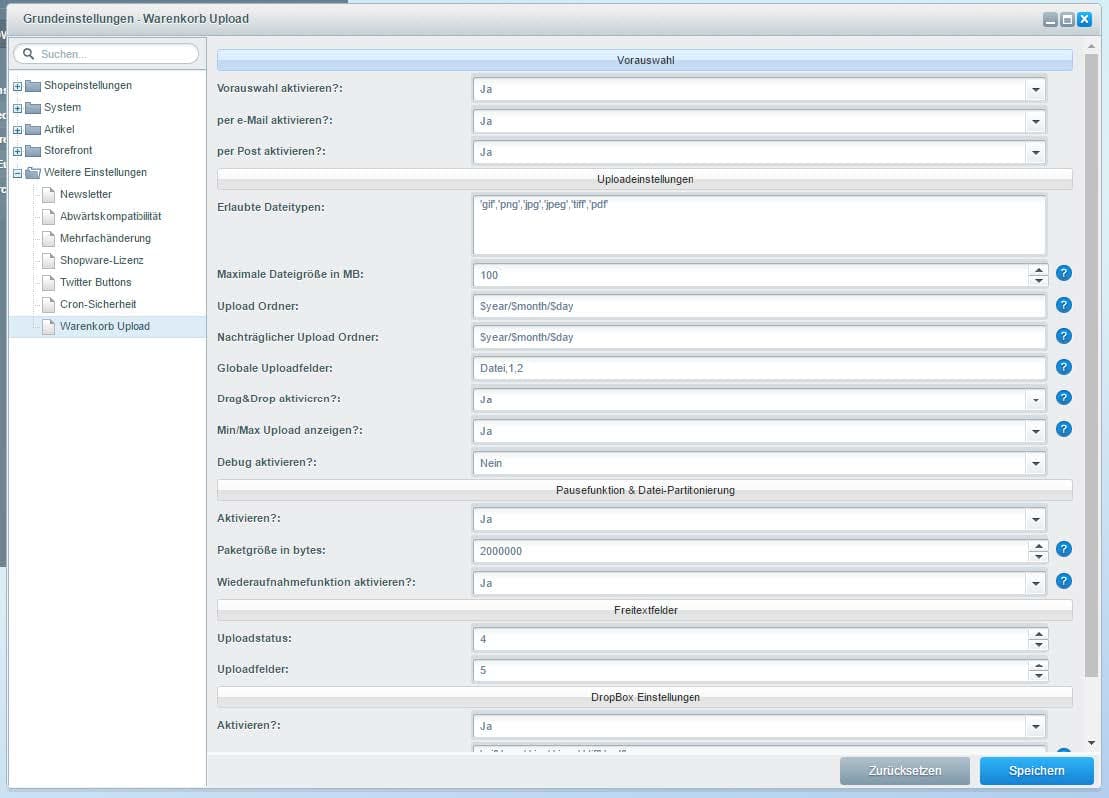This screenshot has width=1109, height=798.
Task: Open per Post aktivieren dropdown
Action: pyautogui.click(x=1035, y=153)
